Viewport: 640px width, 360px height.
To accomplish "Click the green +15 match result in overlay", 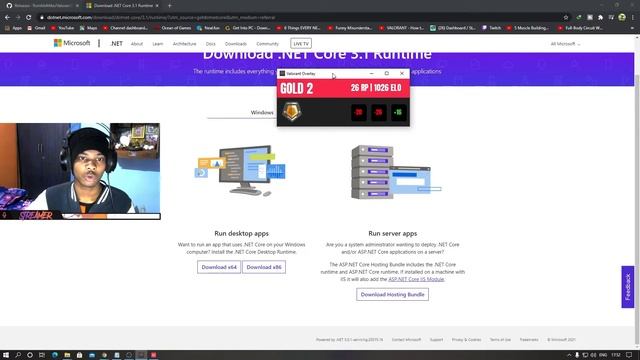I will pos(398,113).
